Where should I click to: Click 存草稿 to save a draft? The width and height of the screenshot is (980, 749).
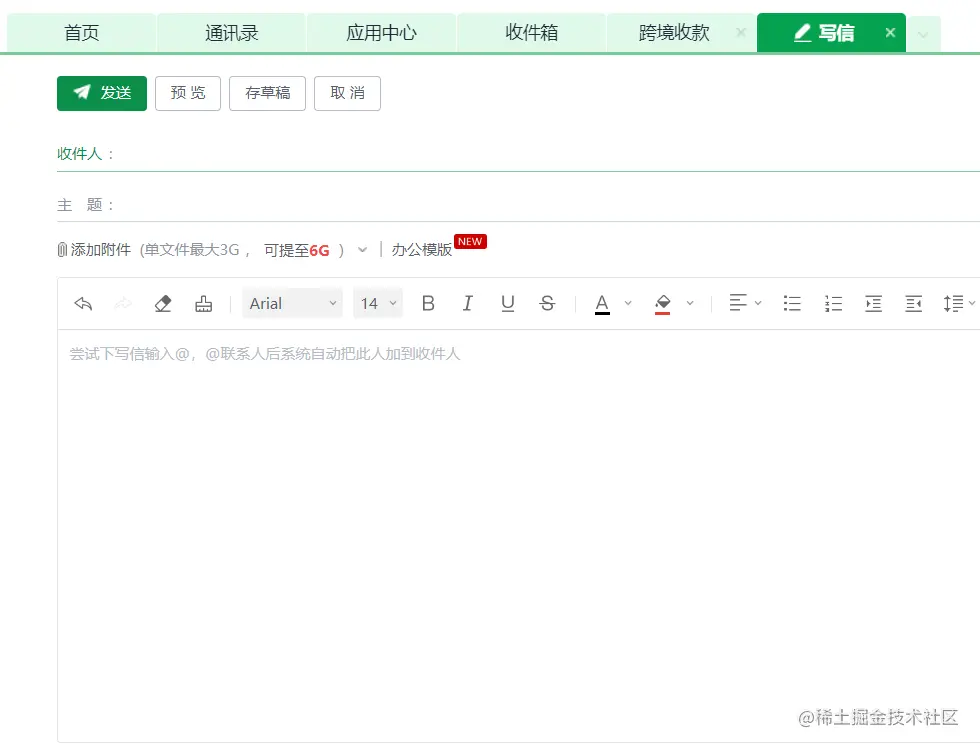(267, 93)
